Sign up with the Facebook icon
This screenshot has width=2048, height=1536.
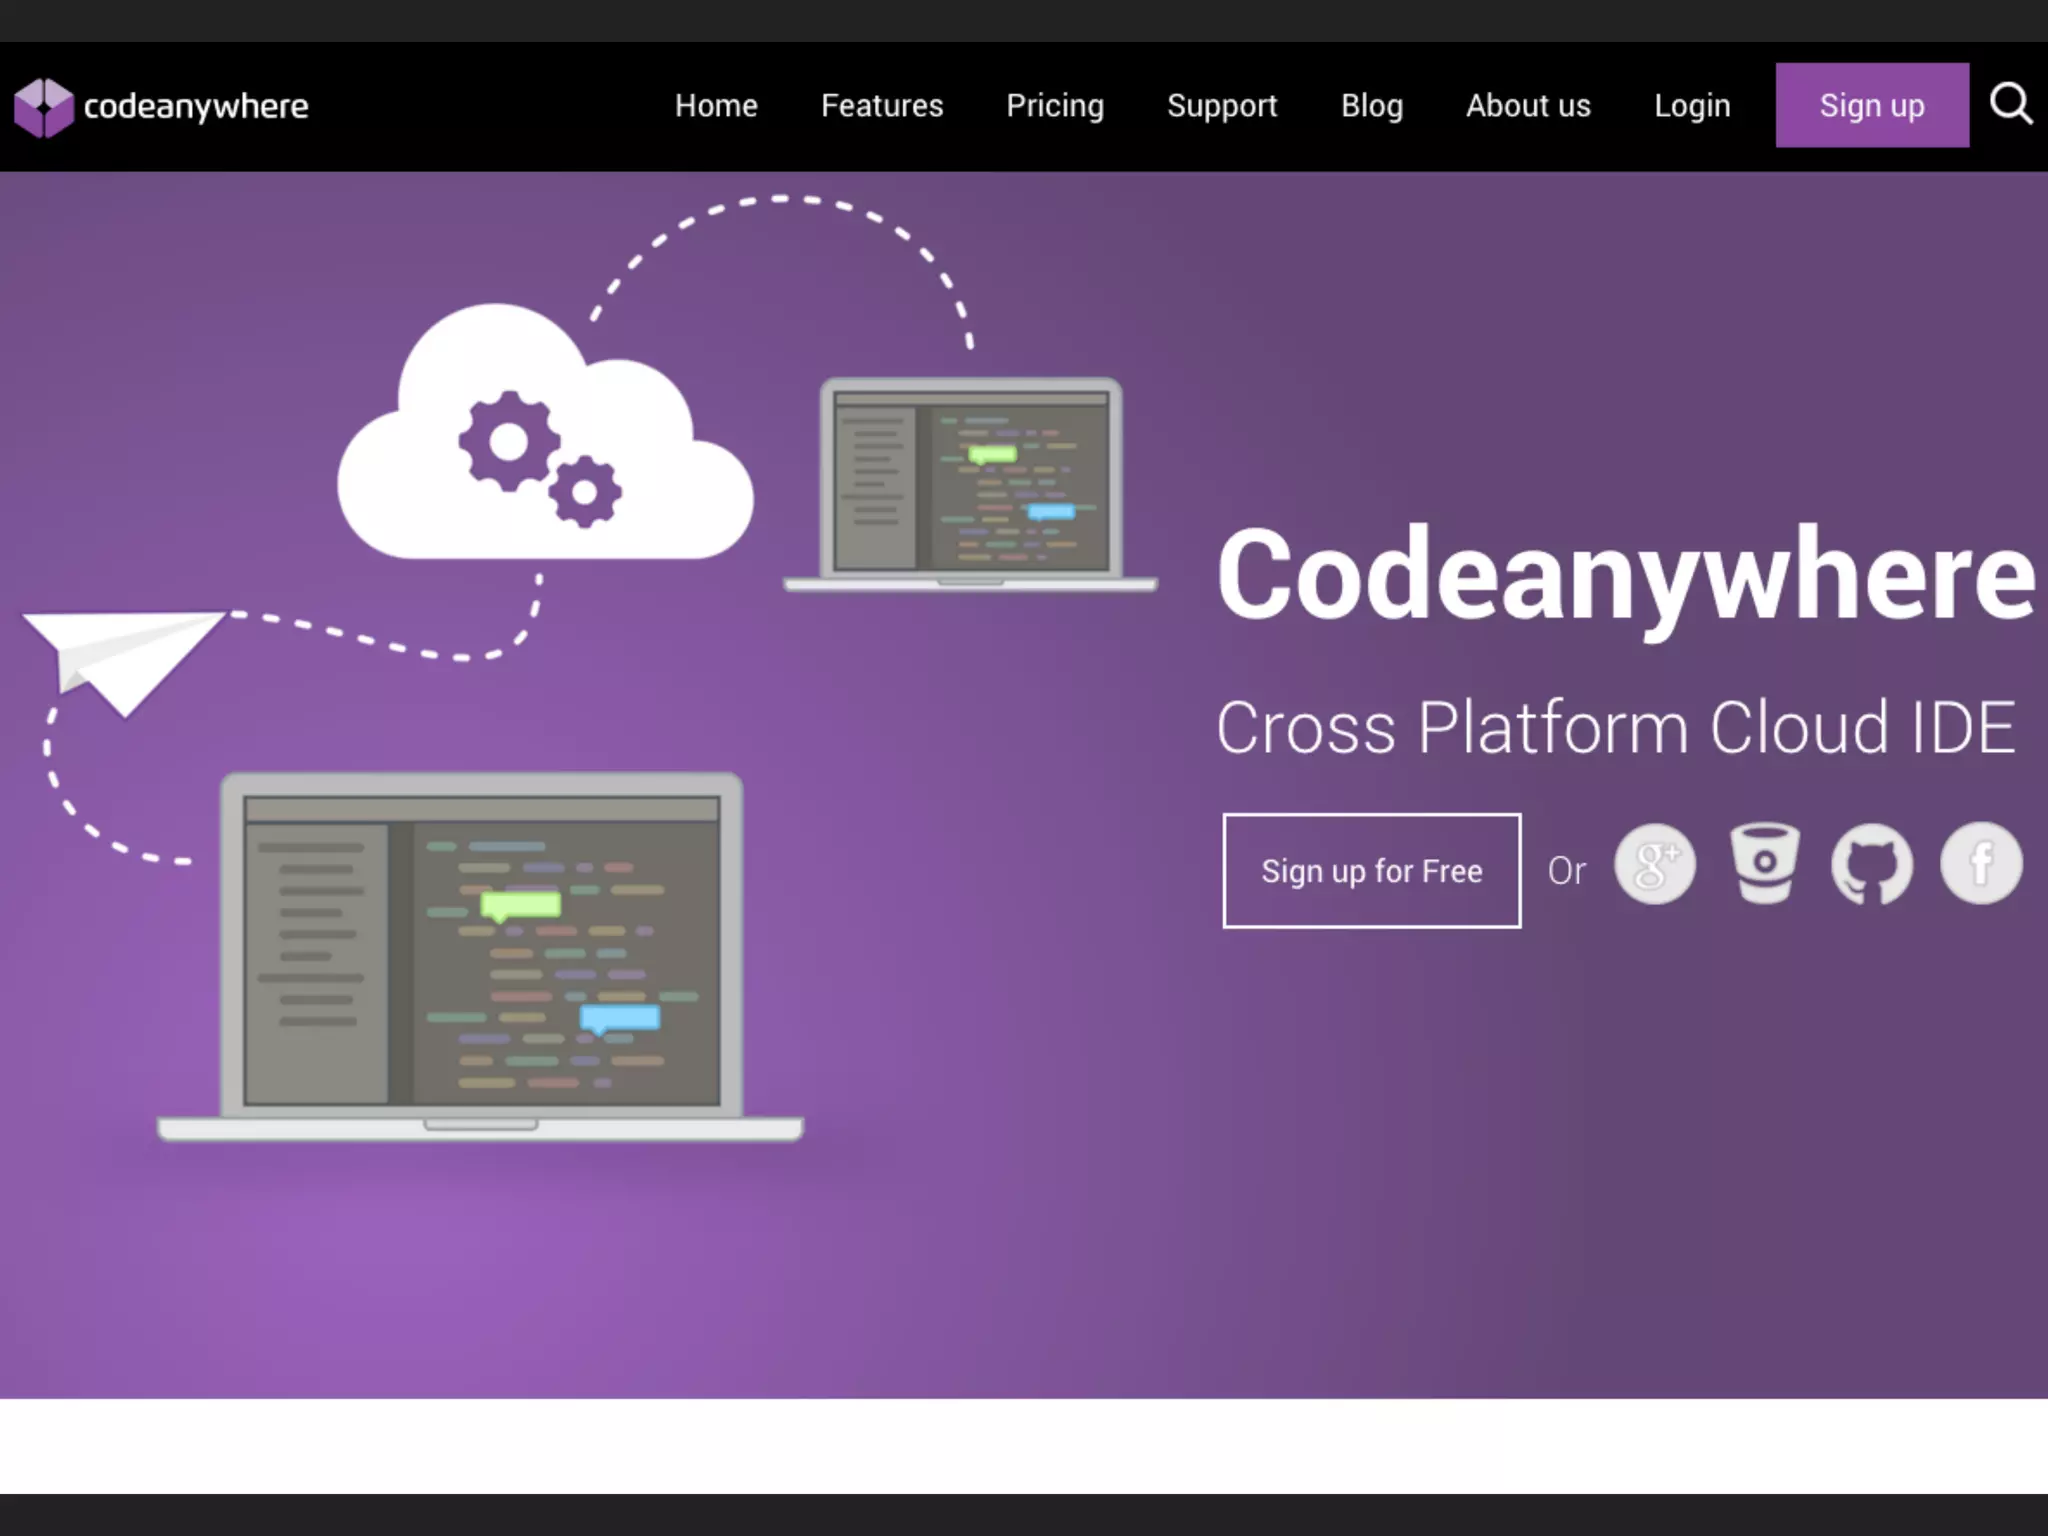coord(1981,863)
